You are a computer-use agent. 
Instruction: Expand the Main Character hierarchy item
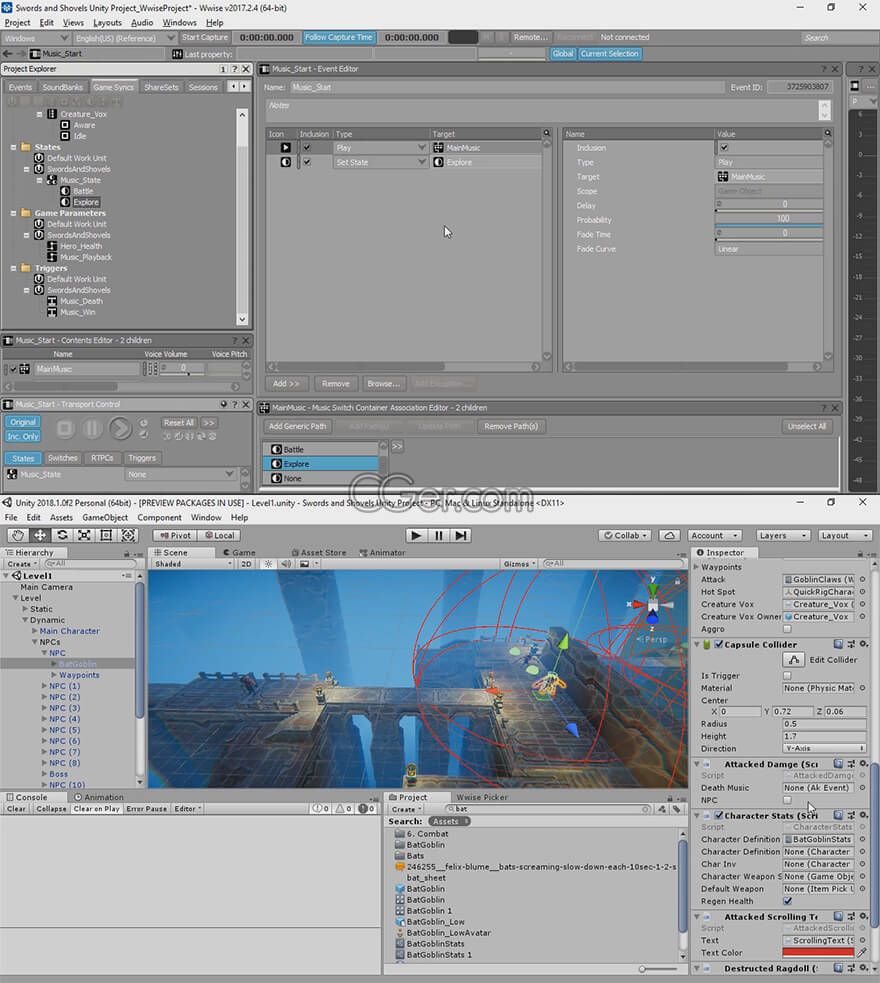click(x=35, y=631)
